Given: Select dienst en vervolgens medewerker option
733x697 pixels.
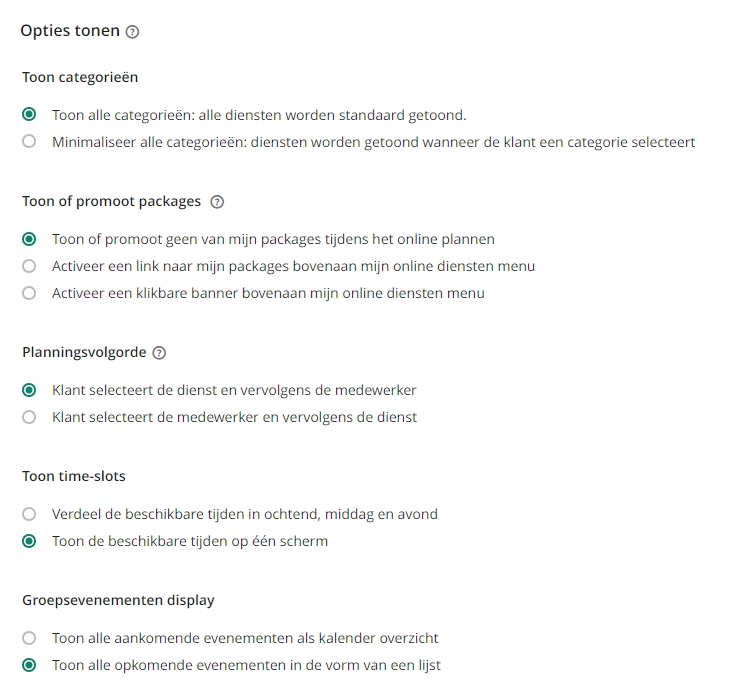Looking at the screenshot, I should [29, 390].
